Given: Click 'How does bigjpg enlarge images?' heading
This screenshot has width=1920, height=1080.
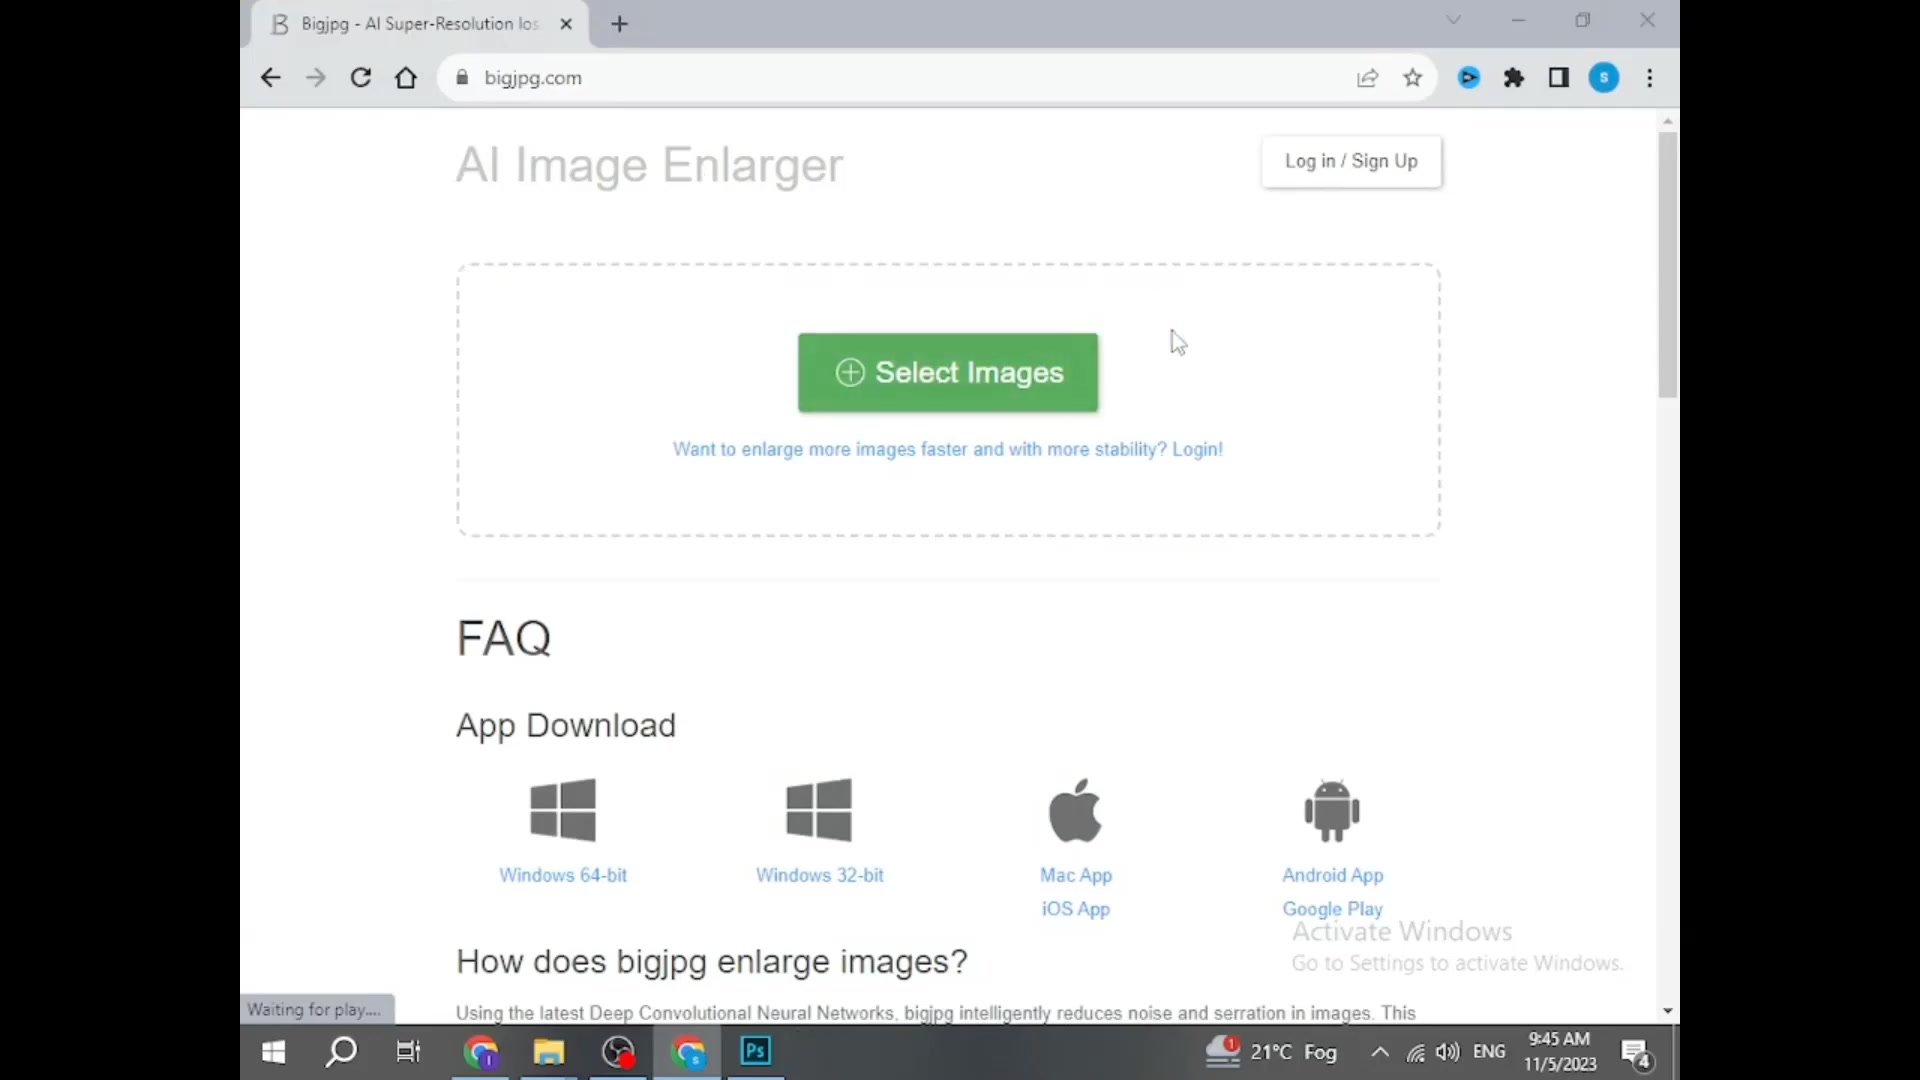Looking at the screenshot, I should tap(712, 962).
